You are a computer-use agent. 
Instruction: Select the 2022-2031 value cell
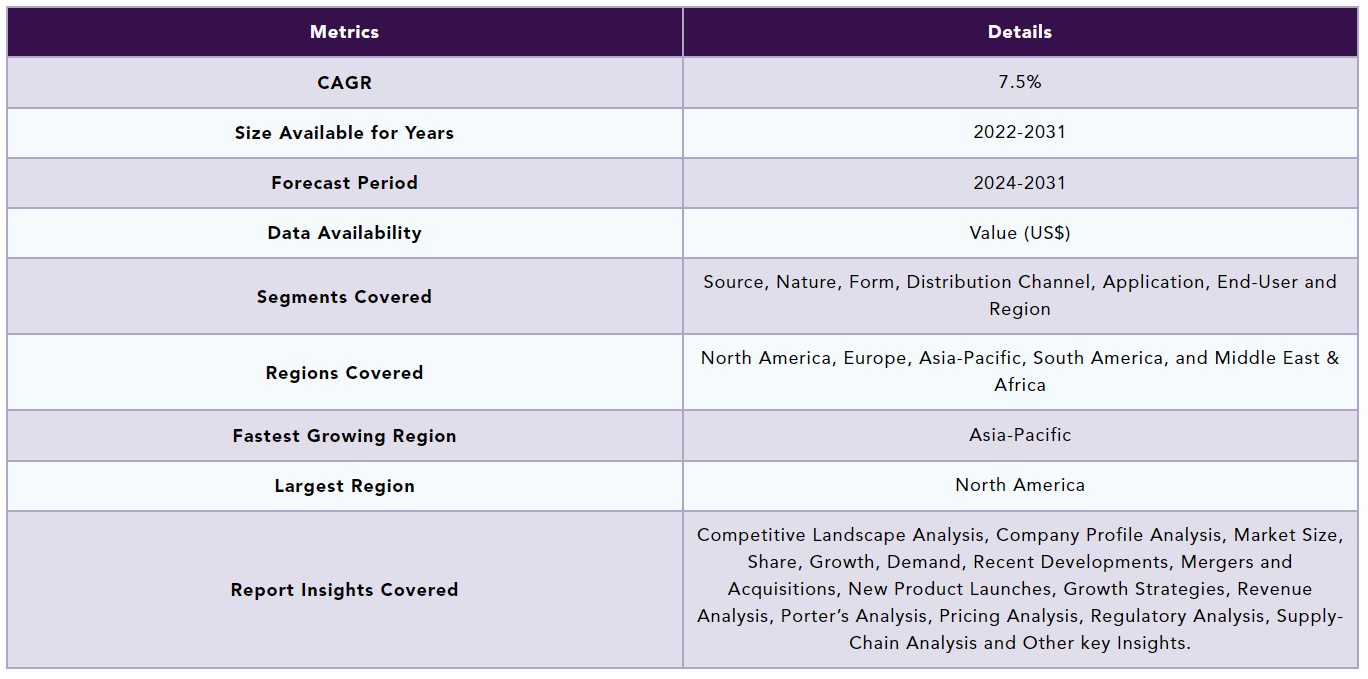(1020, 133)
